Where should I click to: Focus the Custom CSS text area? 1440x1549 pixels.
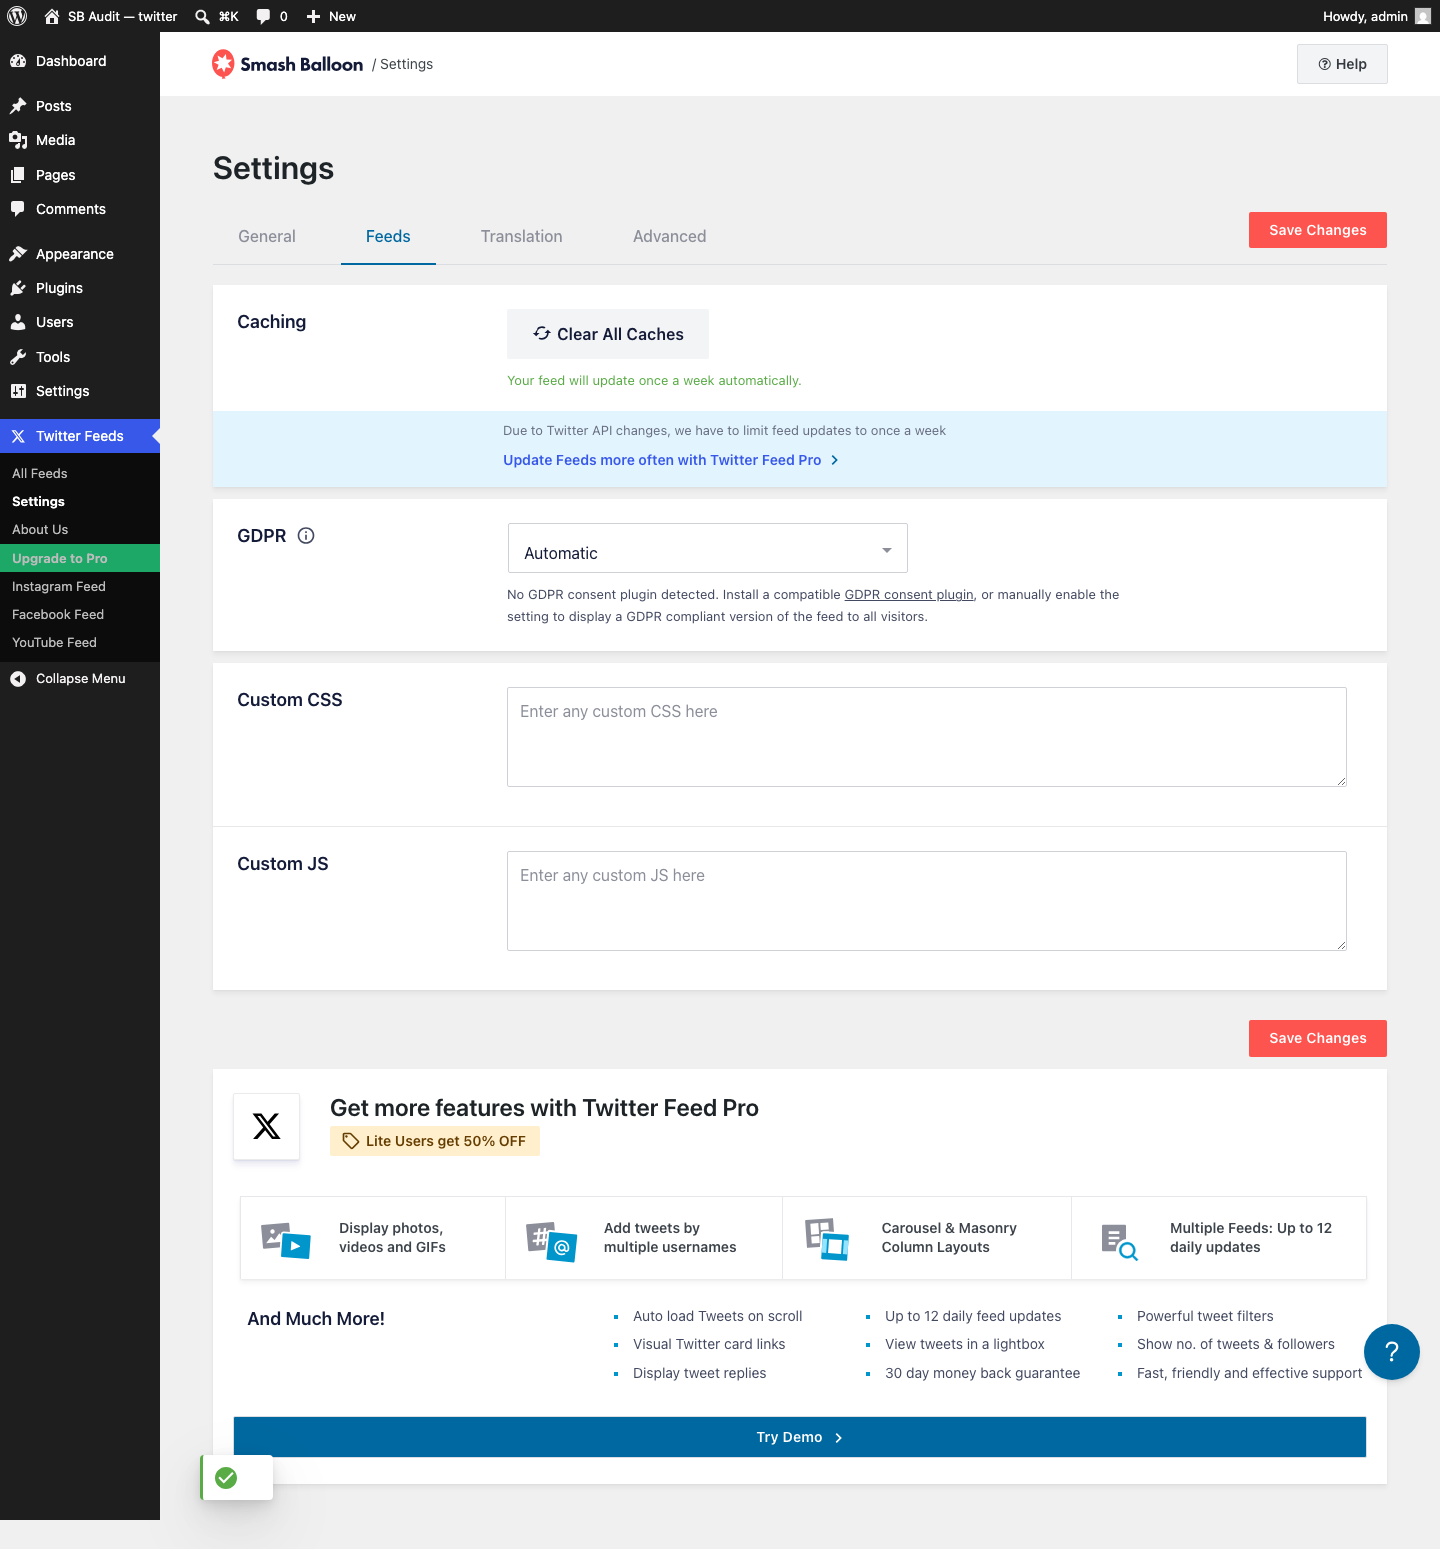tap(927, 737)
